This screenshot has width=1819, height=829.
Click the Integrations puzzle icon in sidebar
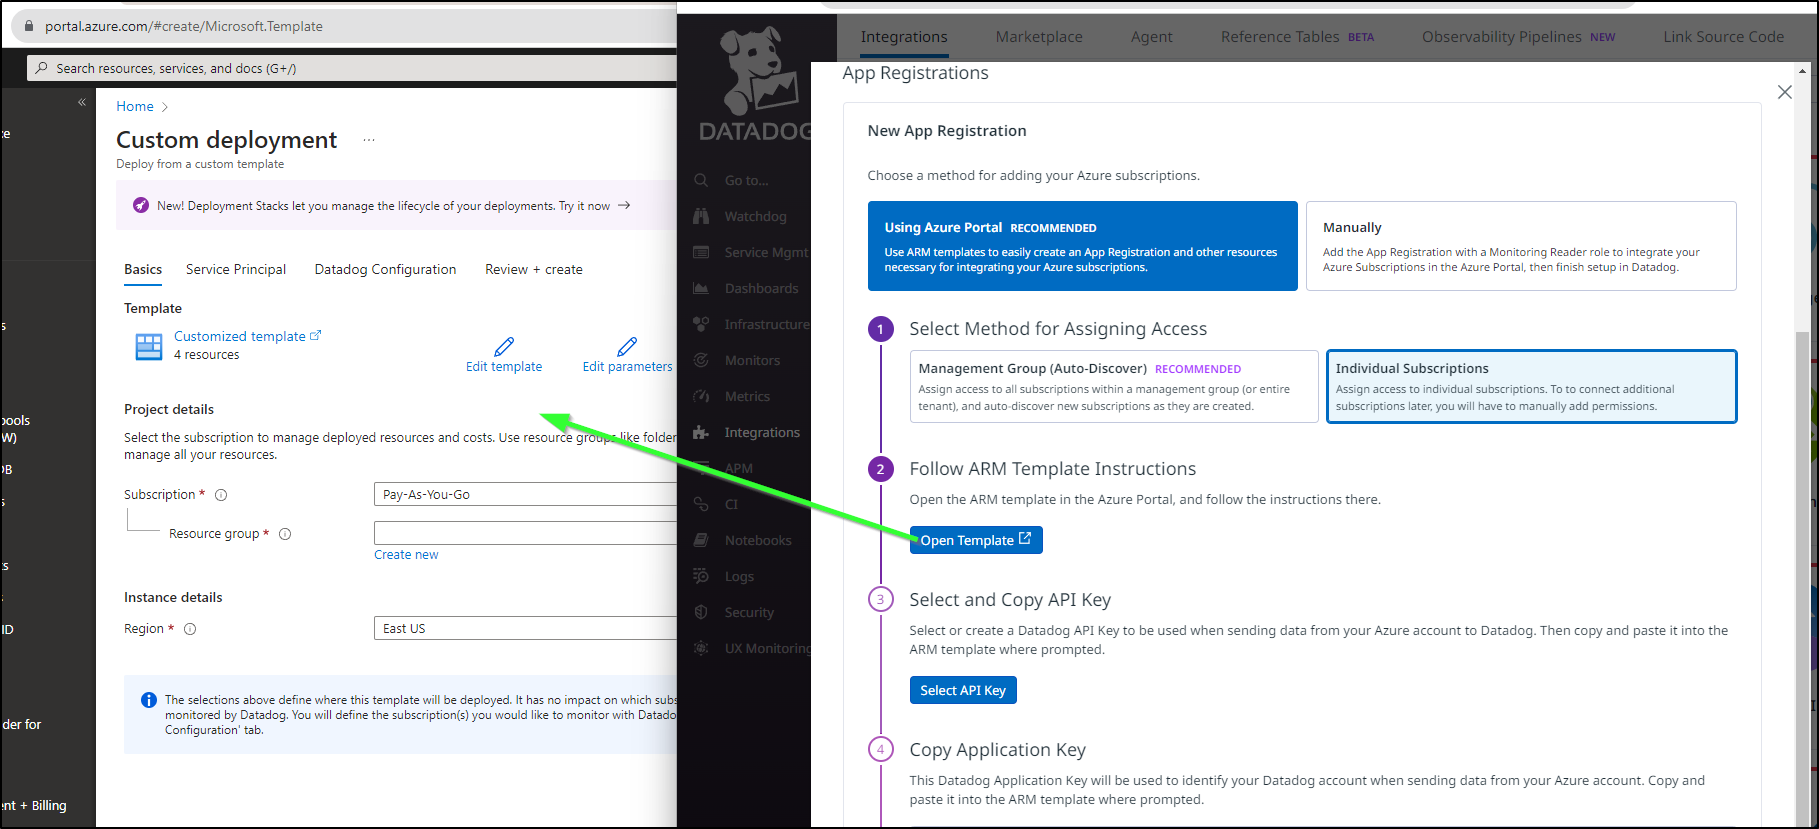point(701,433)
